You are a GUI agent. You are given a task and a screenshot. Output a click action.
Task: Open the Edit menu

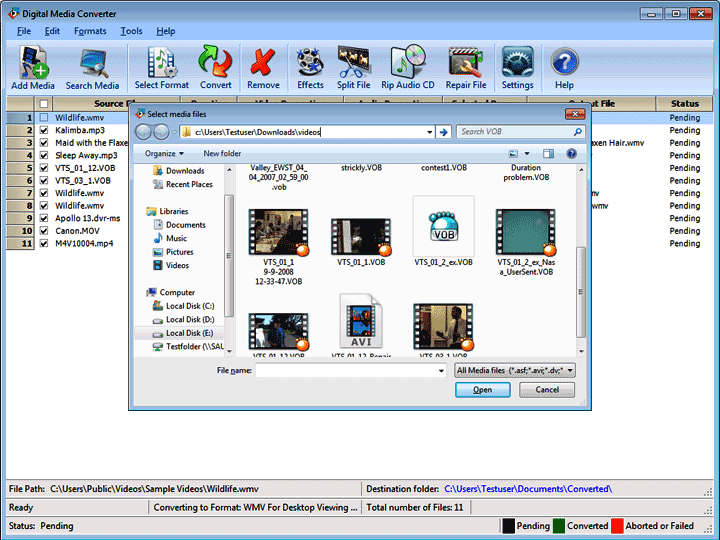click(52, 31)
